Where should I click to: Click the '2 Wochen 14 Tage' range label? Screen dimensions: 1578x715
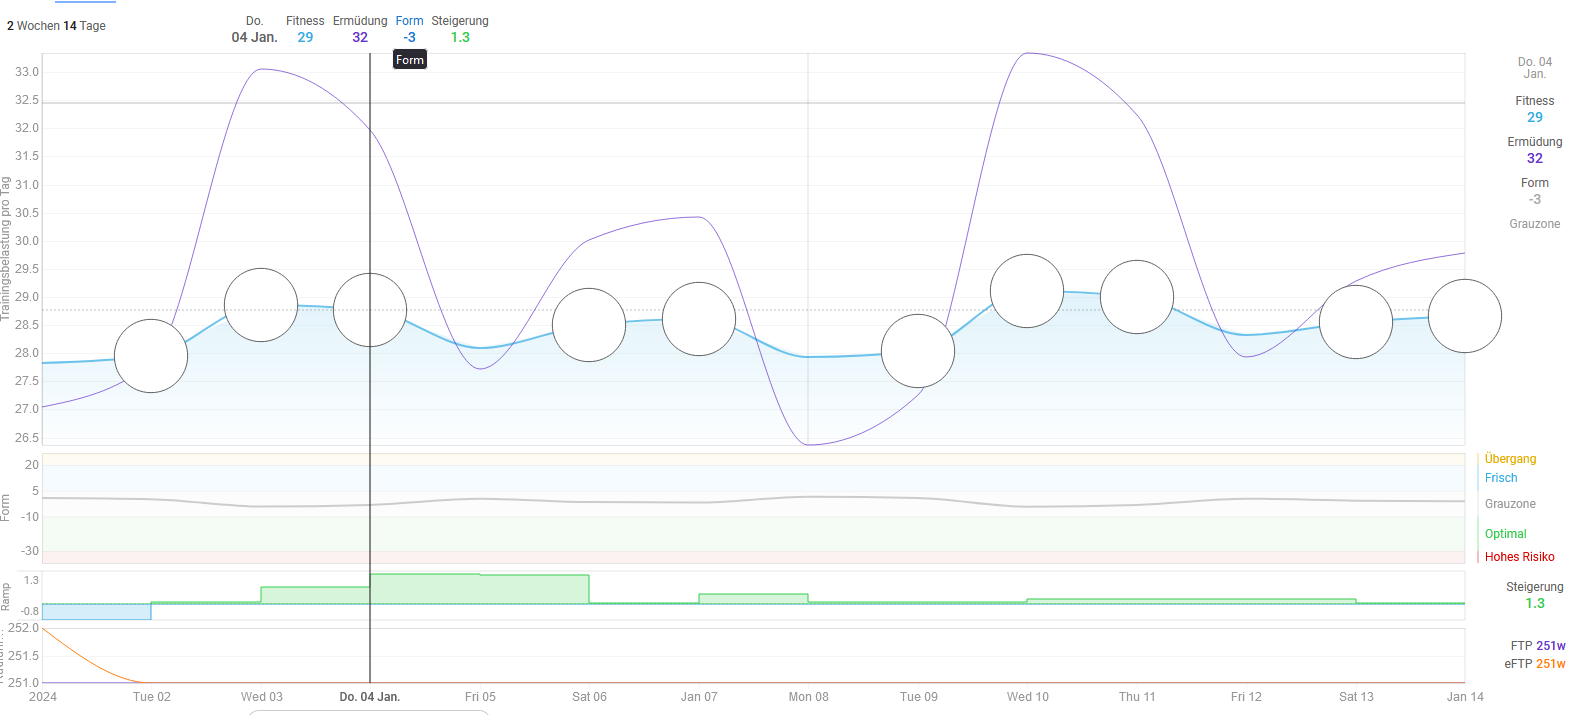point(56,26)
